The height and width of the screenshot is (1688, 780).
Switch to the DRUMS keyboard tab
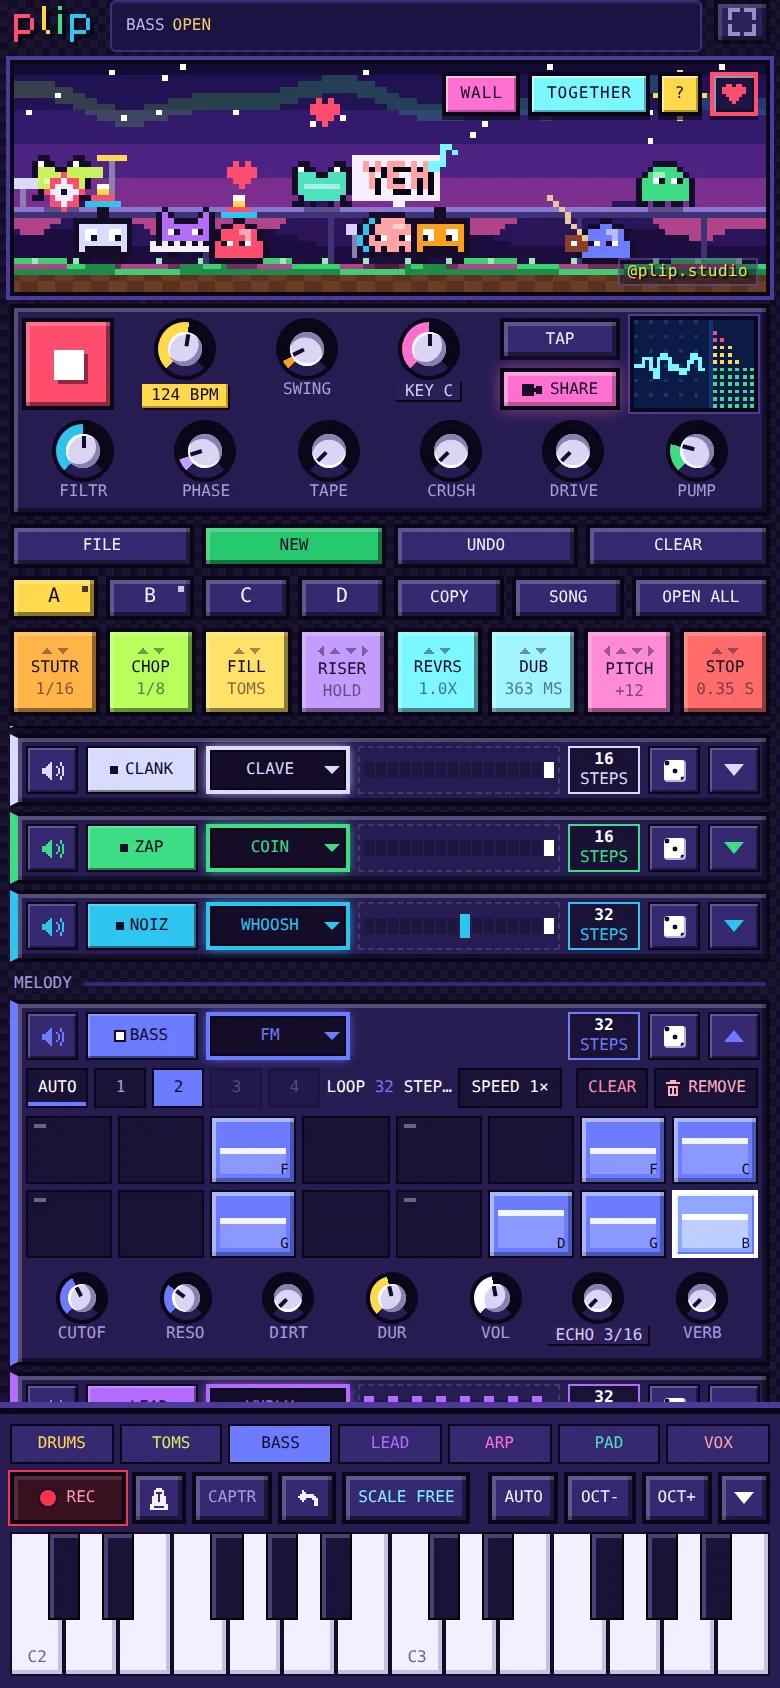pyautogui.click(x=62, y=1443)
